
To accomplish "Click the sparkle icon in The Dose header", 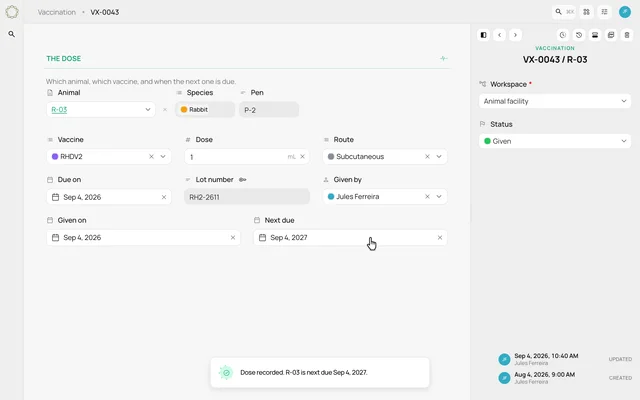I will tap(444, 58).
